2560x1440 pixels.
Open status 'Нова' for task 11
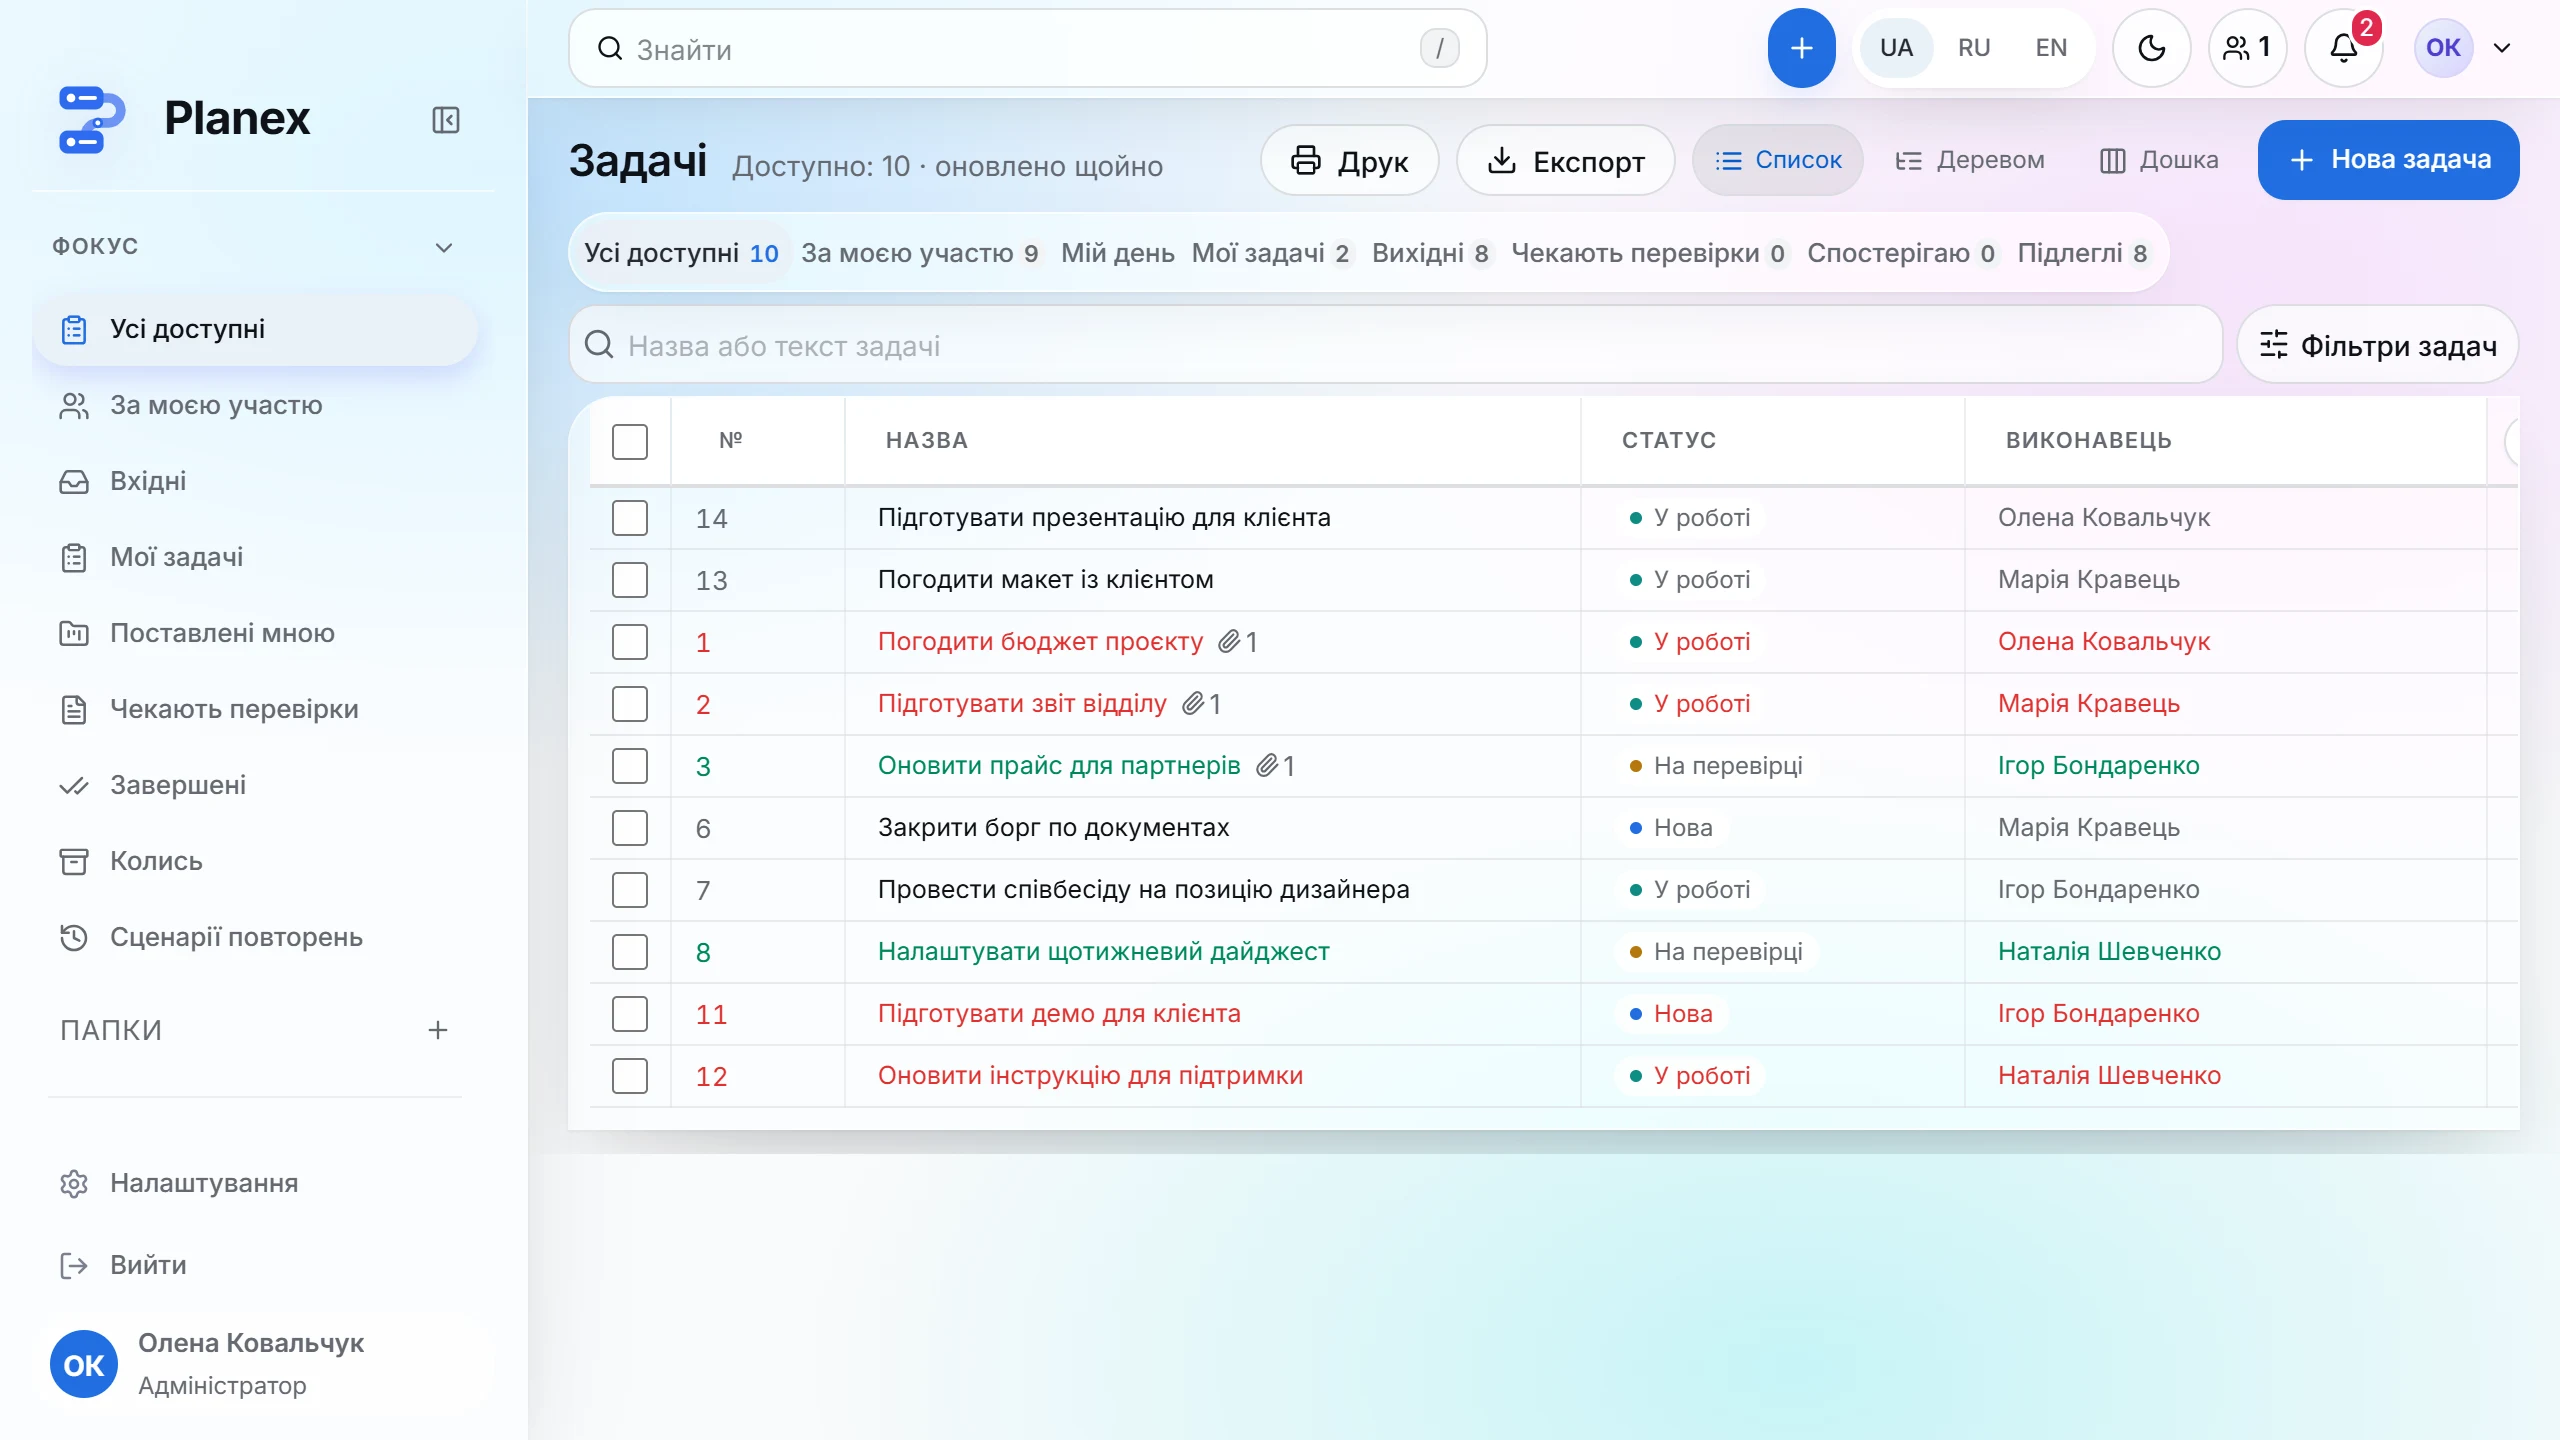pos(1671,1014)
